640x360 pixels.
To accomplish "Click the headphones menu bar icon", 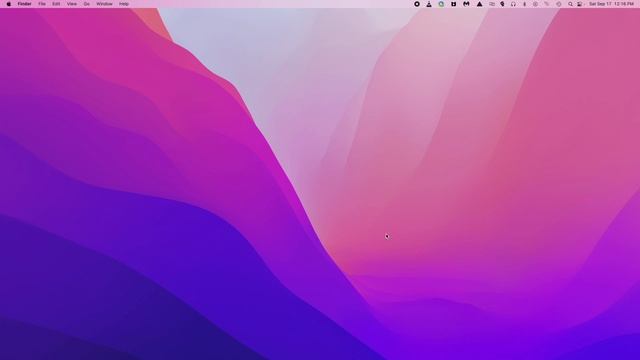I will (x=513, y=4).
